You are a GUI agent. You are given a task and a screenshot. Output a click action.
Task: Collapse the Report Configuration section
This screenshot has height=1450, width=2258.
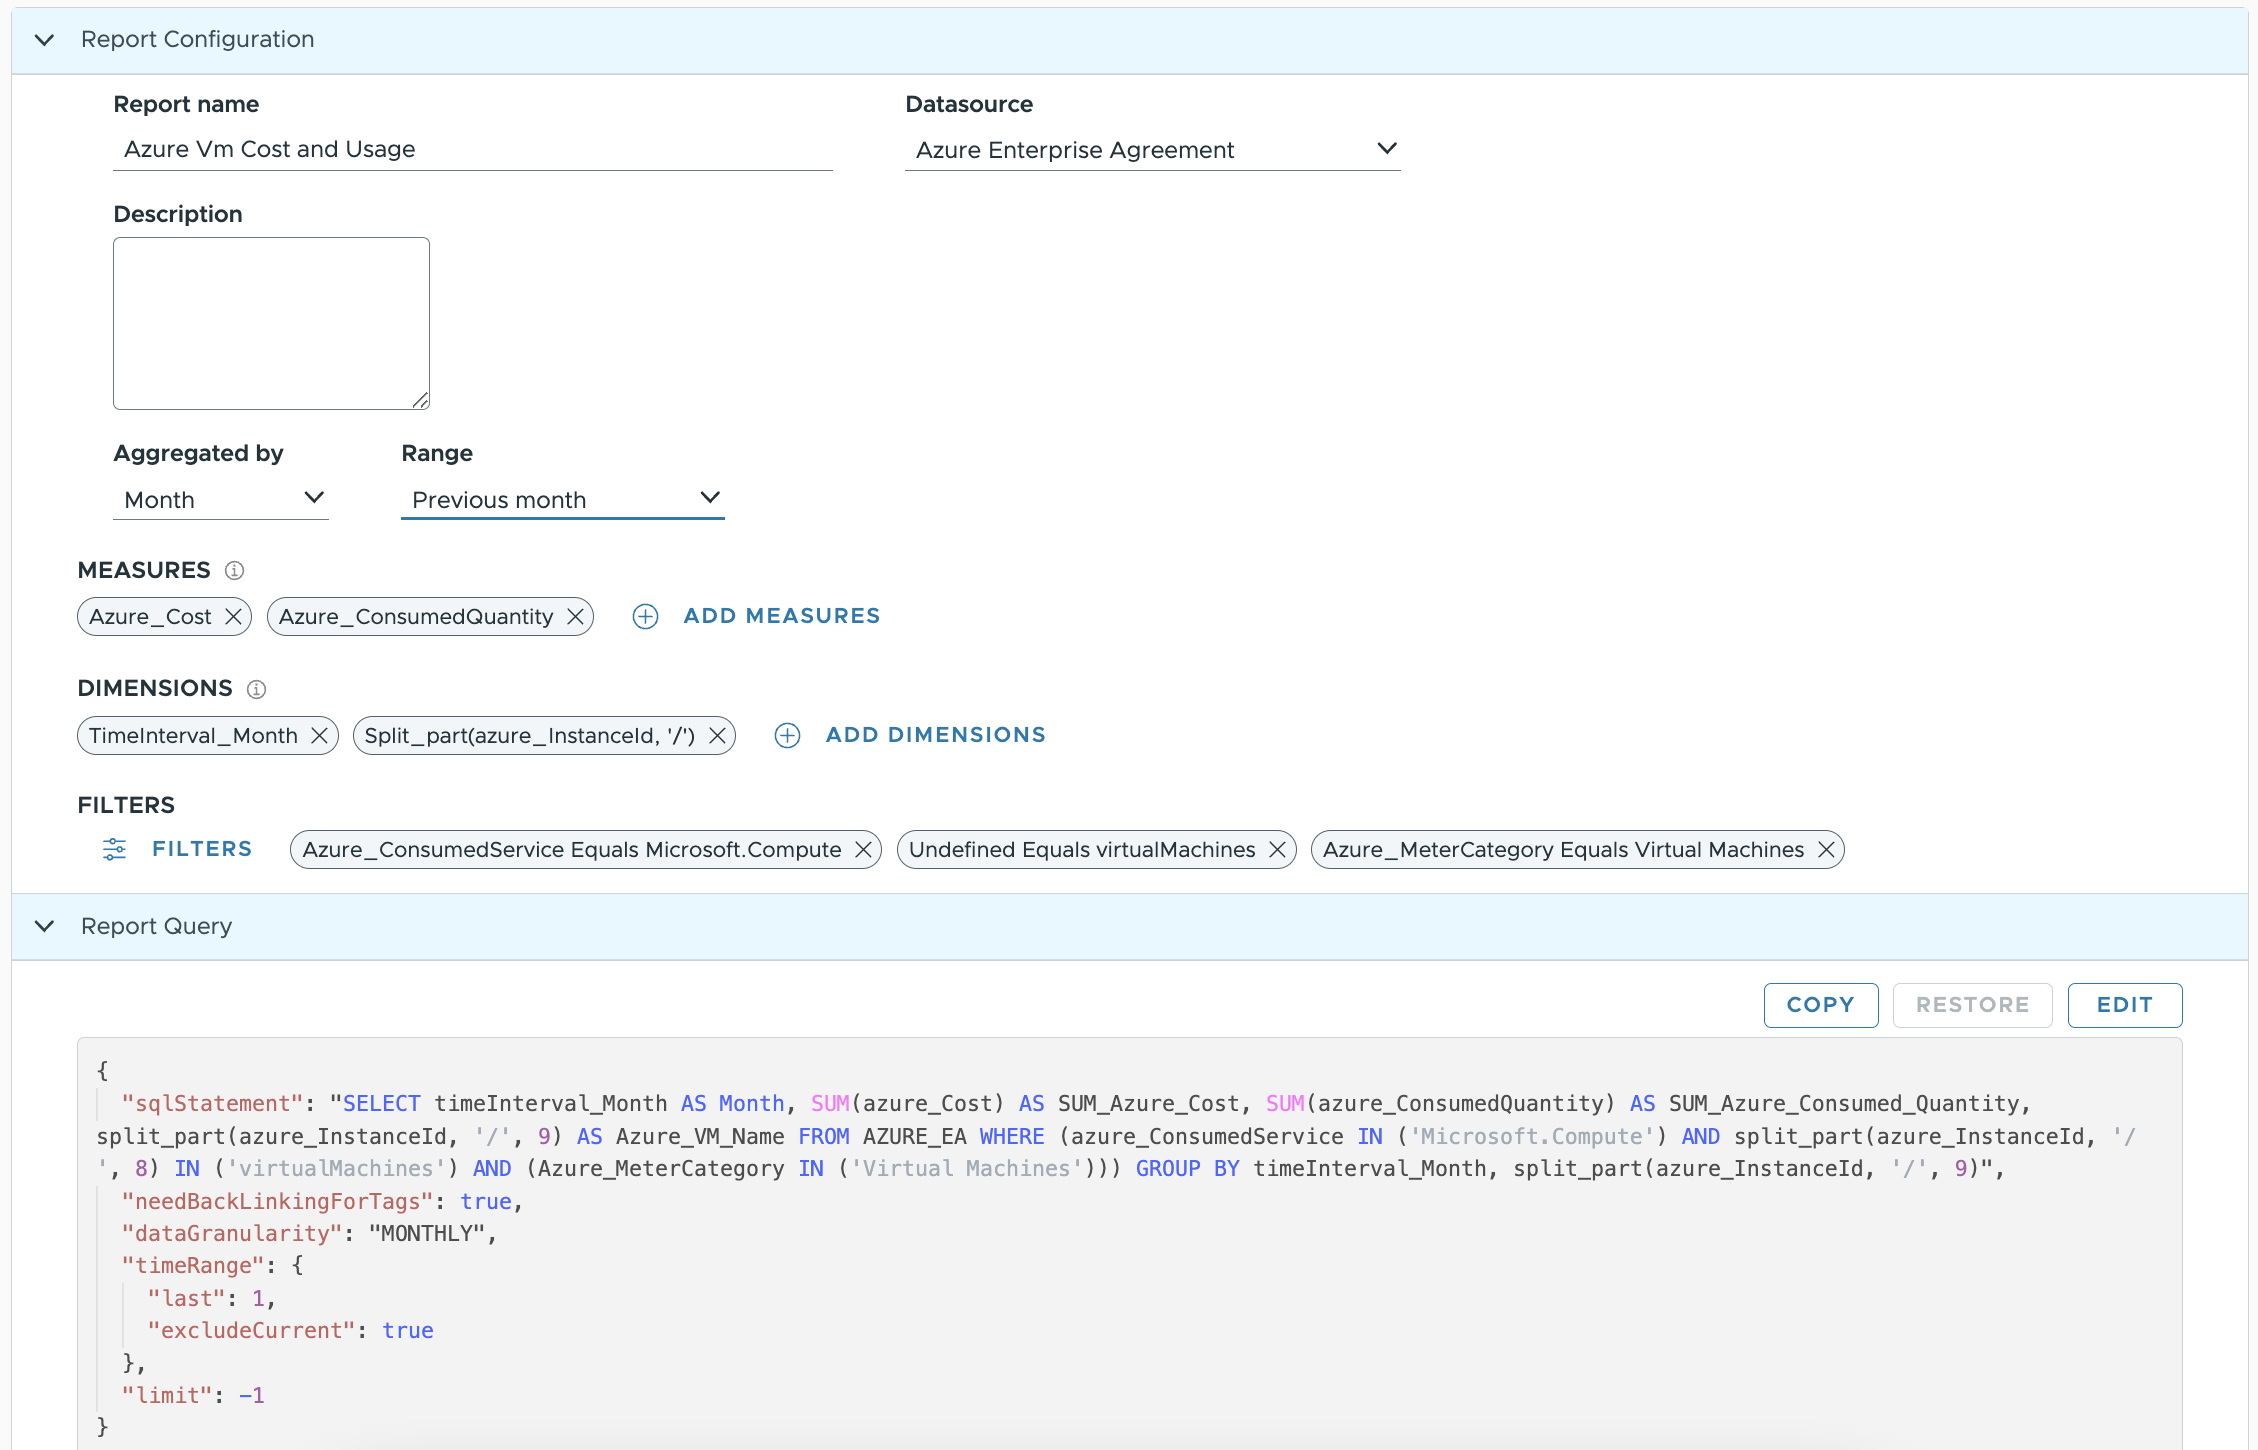click(x=44, y=40)
